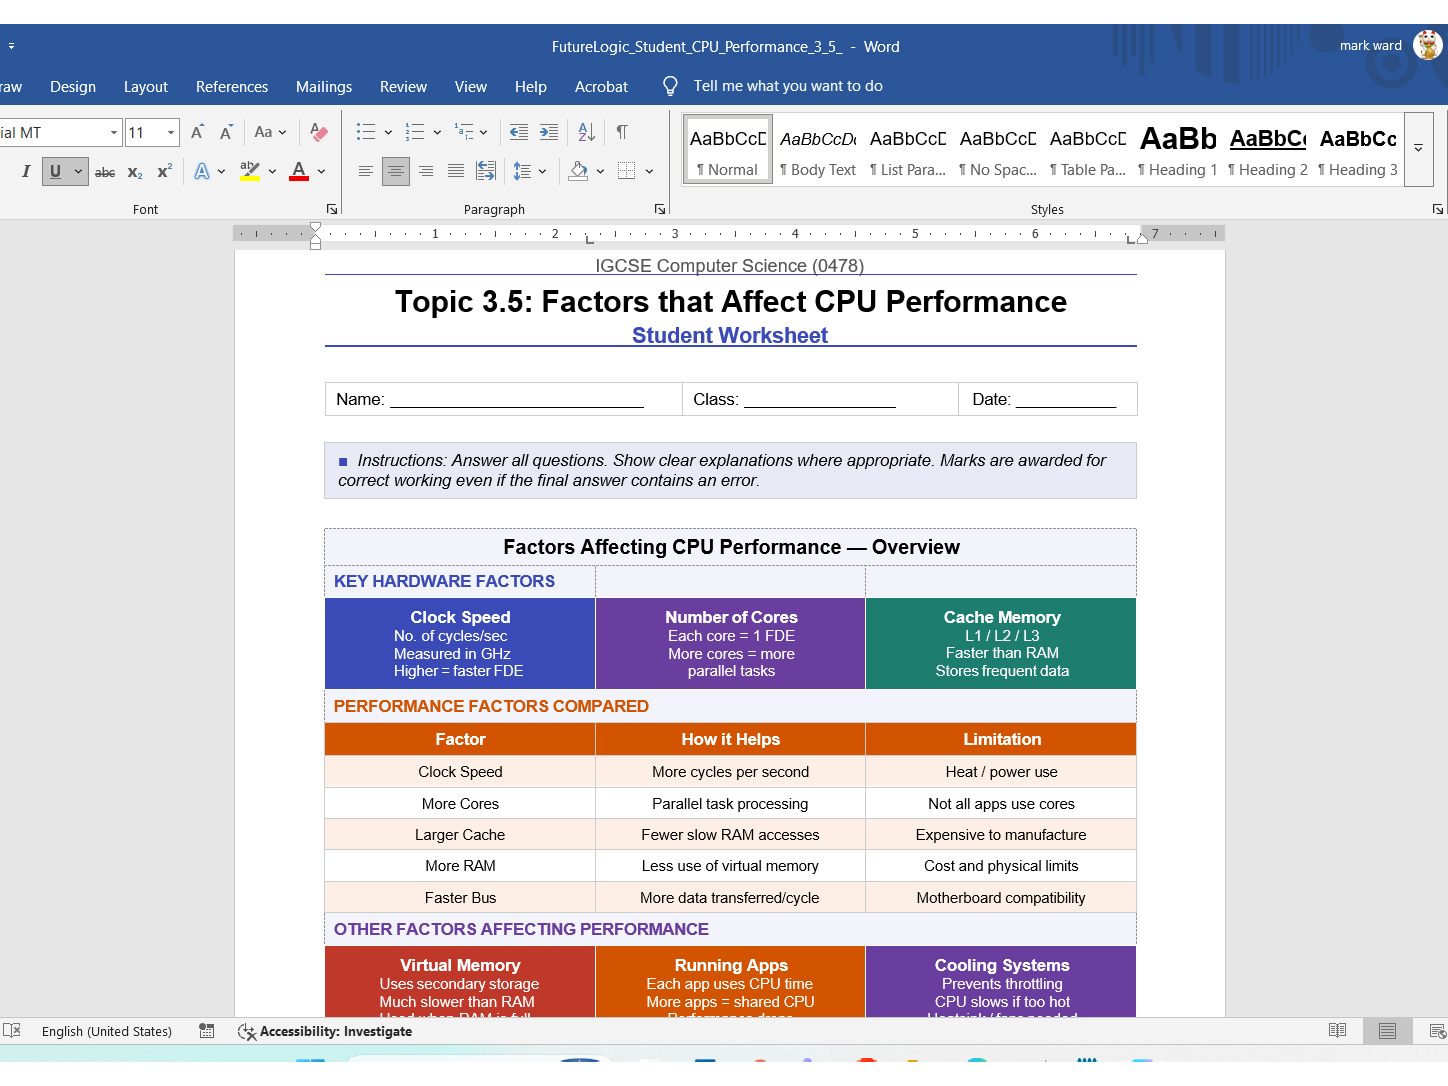Screen dimensions: 1448x1086
Task: Click the distributed alignment icon
Action: click(486, 171)
